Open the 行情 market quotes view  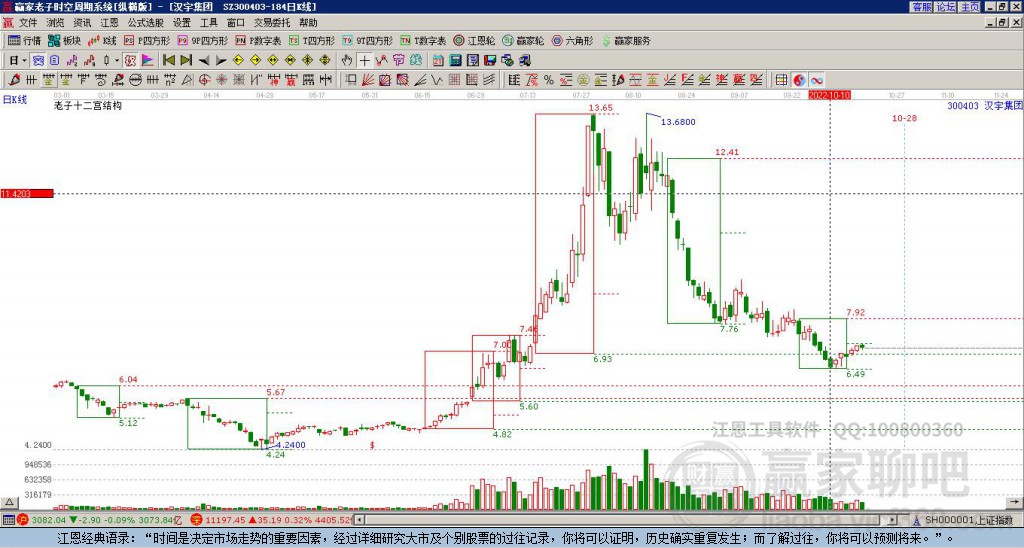point(24,40)
